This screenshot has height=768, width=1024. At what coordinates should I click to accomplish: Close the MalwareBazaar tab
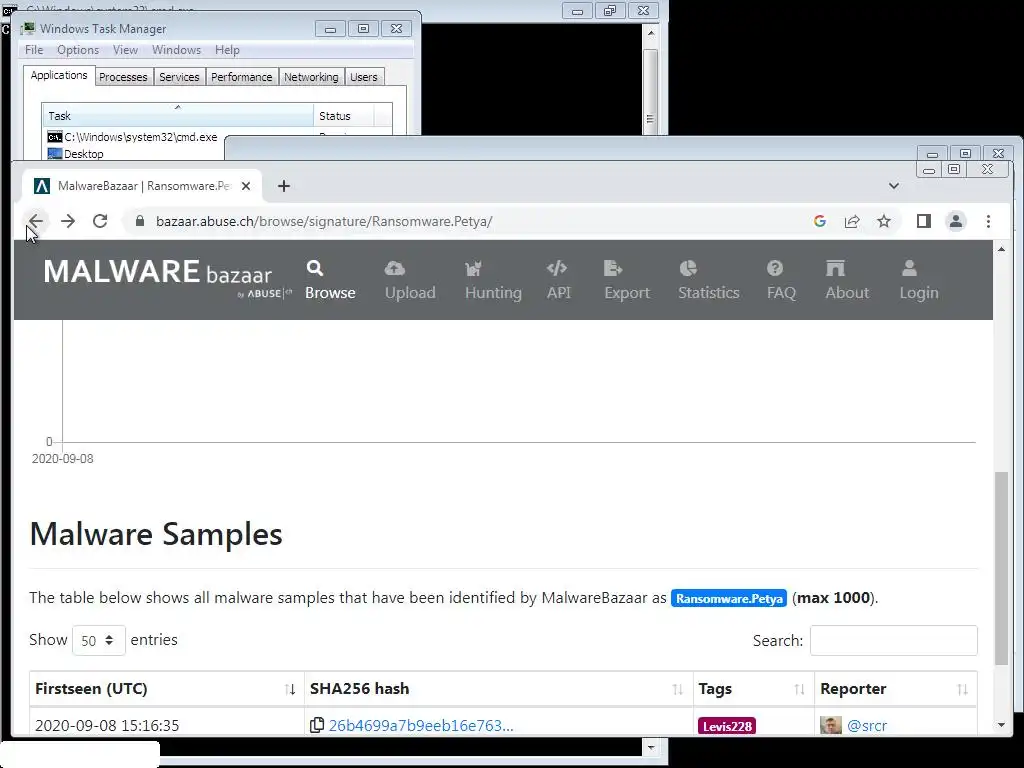(x=246, y=186)
